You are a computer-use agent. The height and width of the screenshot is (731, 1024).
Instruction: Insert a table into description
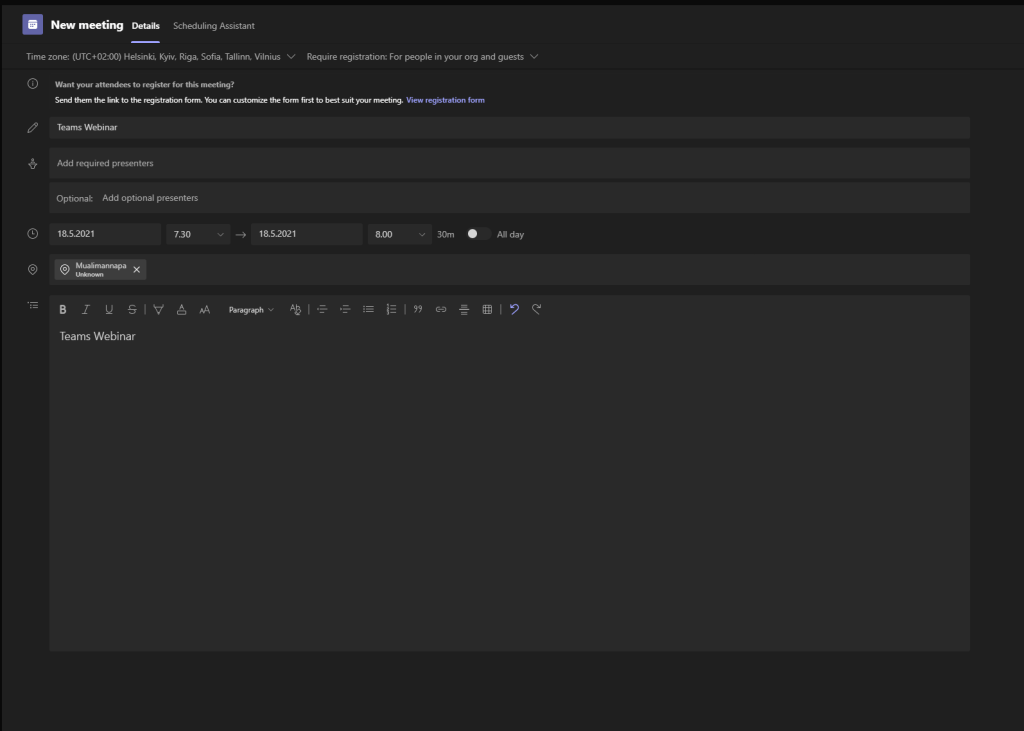click(487, 310)
